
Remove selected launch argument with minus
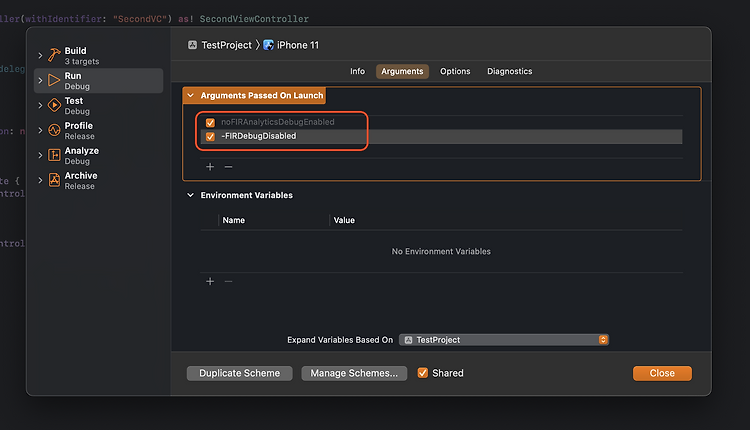pyautogui.click(x=229, y=166)
